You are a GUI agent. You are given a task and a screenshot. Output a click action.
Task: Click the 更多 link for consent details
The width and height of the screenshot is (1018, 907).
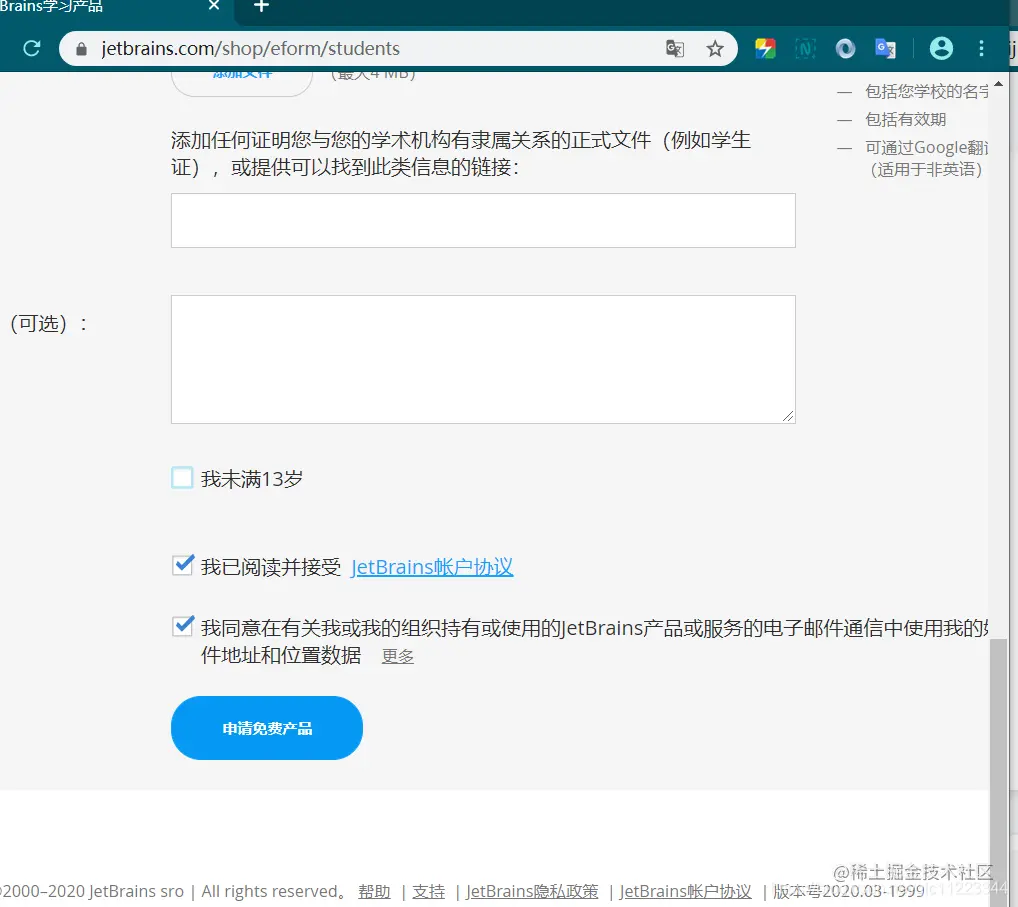click(x=396, y=656)
